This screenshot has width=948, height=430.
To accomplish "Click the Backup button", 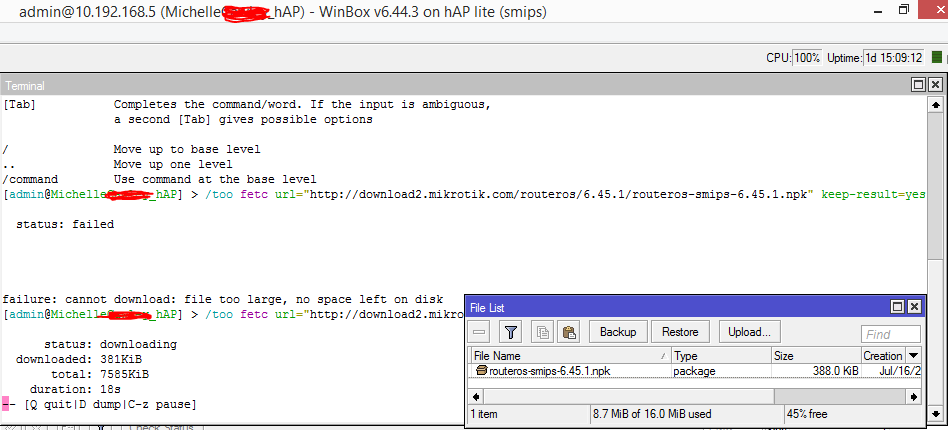I will point(618,332).
